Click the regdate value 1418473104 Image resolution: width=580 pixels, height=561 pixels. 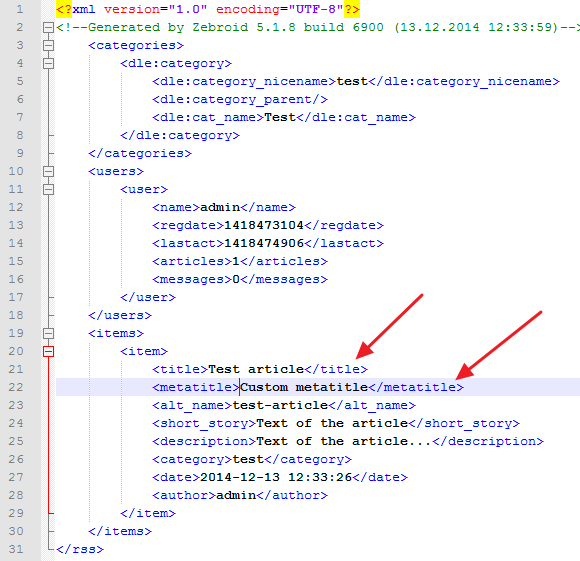point(264,225)
